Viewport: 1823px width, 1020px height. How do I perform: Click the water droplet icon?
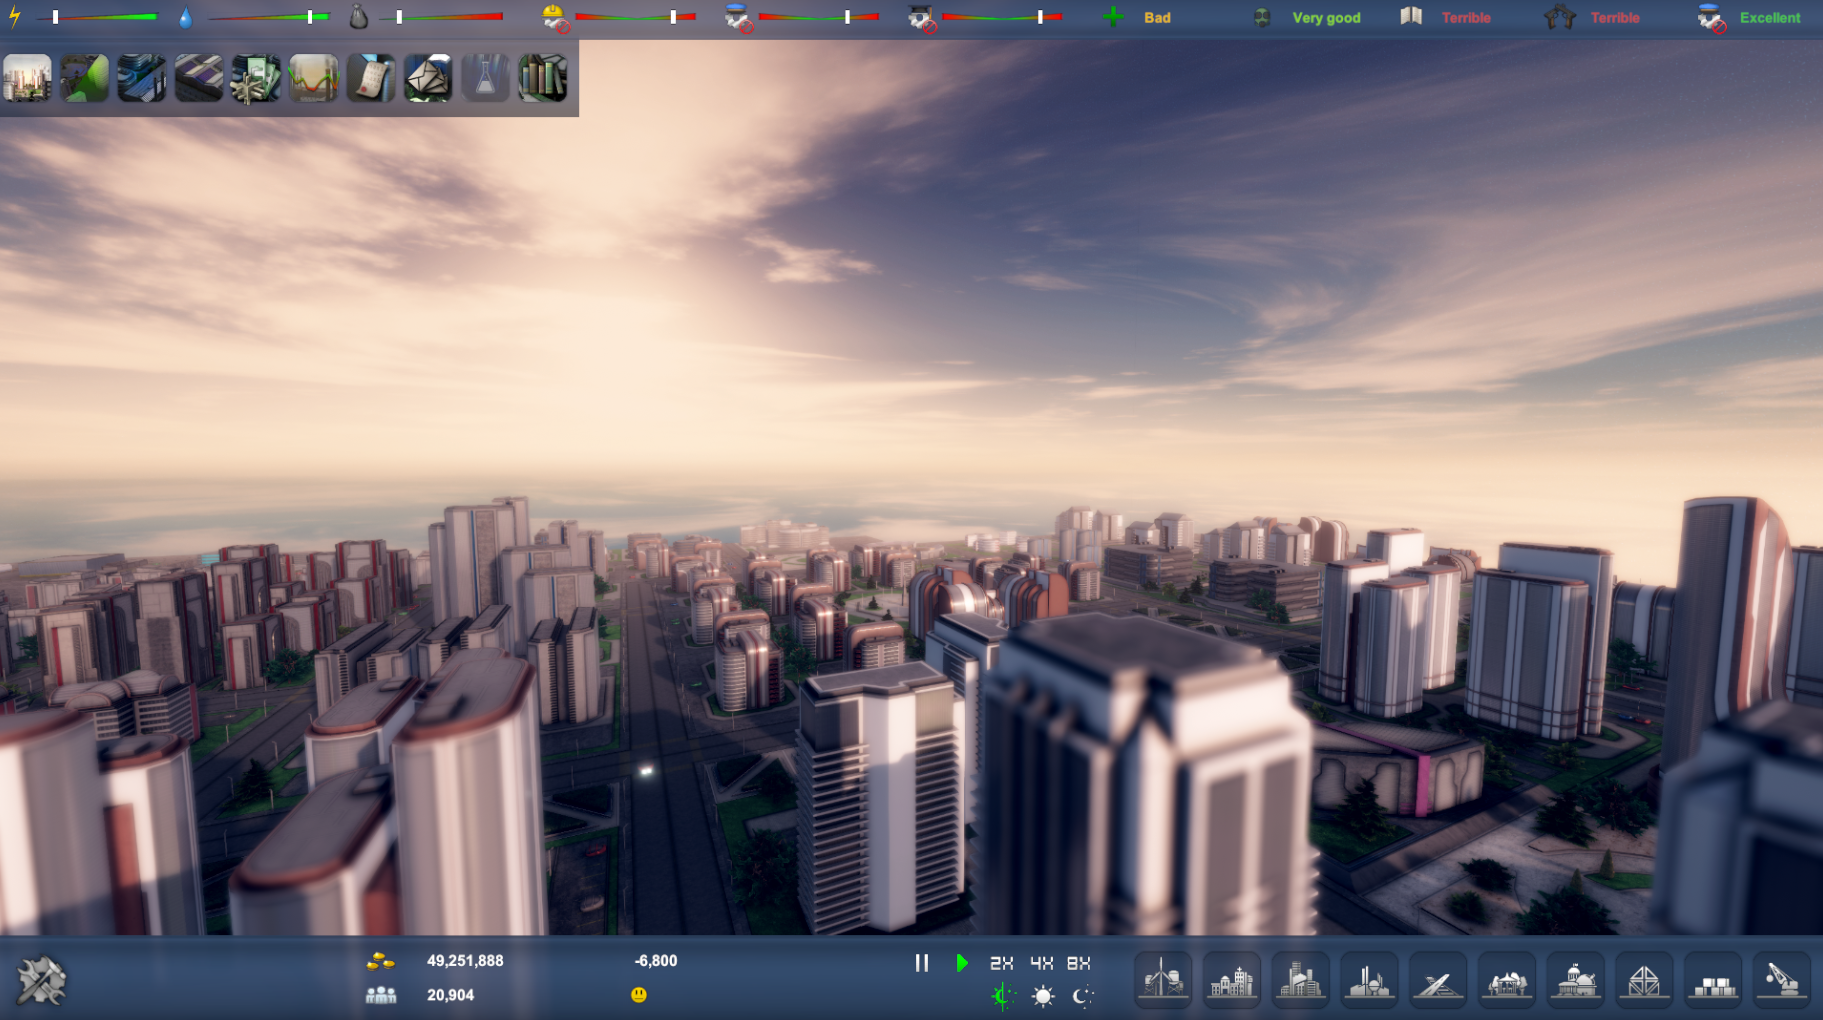click(x=185, y=17)
